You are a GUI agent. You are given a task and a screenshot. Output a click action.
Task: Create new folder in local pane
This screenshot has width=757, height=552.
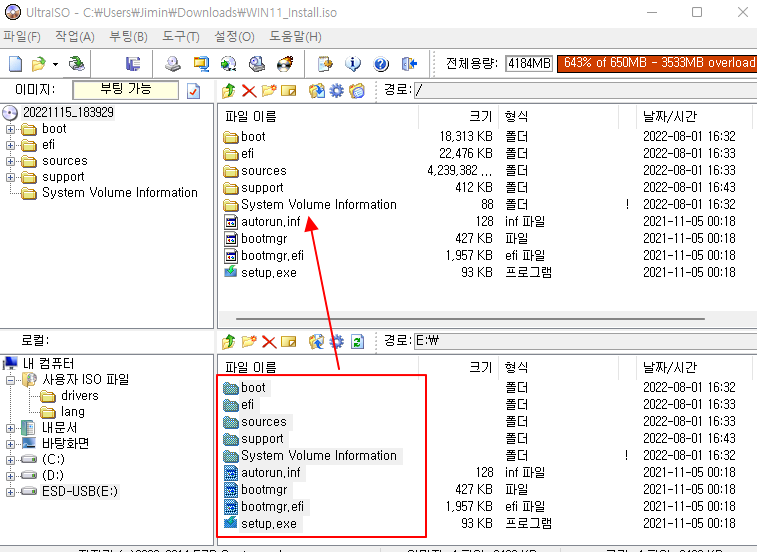click(x=249, y=341)
